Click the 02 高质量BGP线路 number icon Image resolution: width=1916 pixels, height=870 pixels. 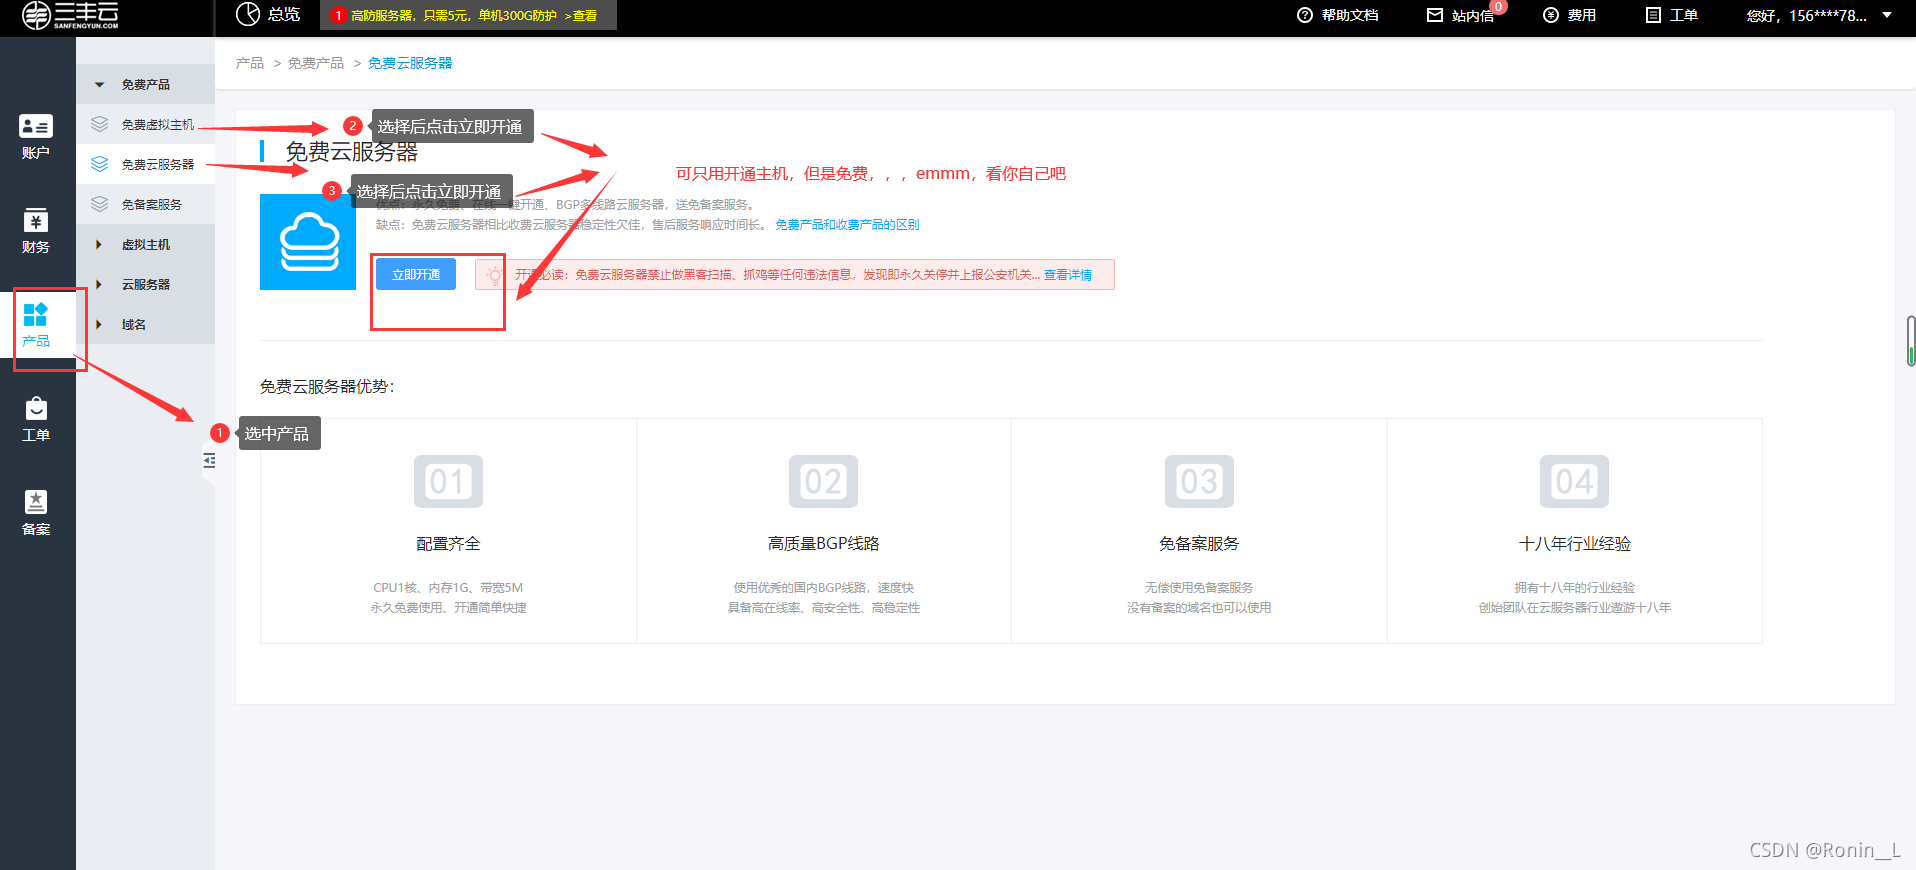pyautogui.click(x=823, y=481)
